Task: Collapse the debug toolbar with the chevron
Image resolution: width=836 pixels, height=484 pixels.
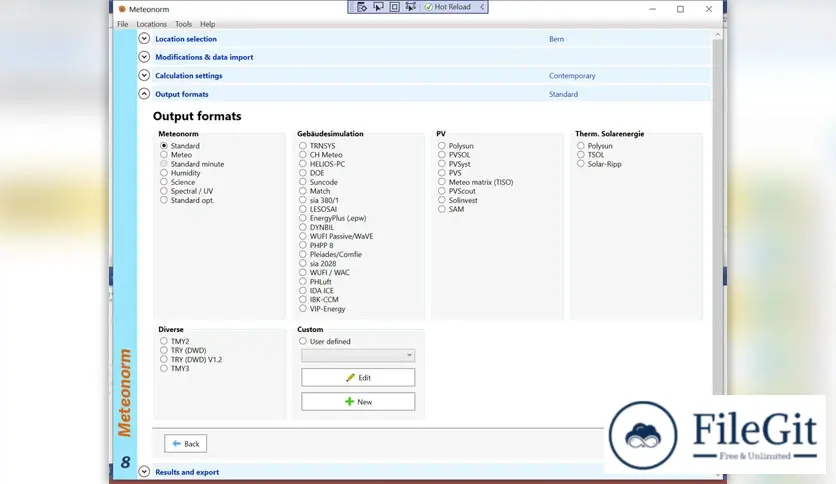Action: pyautogui.click(x=482, y=7)
